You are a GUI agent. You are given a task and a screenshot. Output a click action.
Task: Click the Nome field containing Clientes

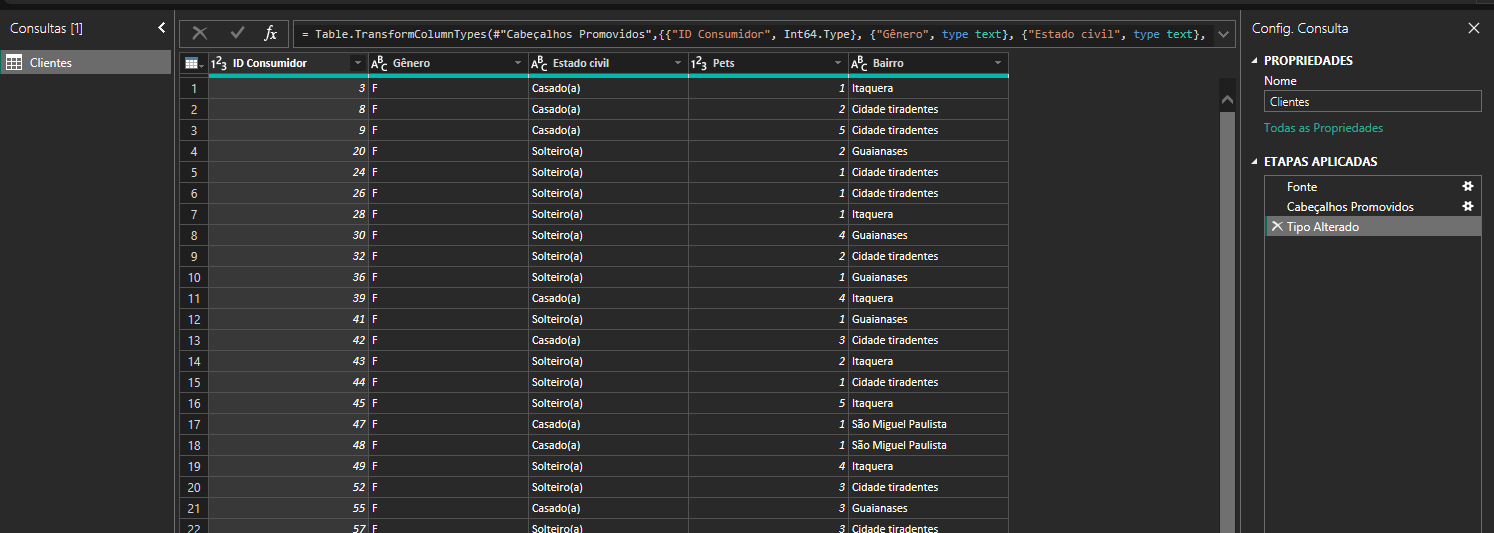[1372, 101]
